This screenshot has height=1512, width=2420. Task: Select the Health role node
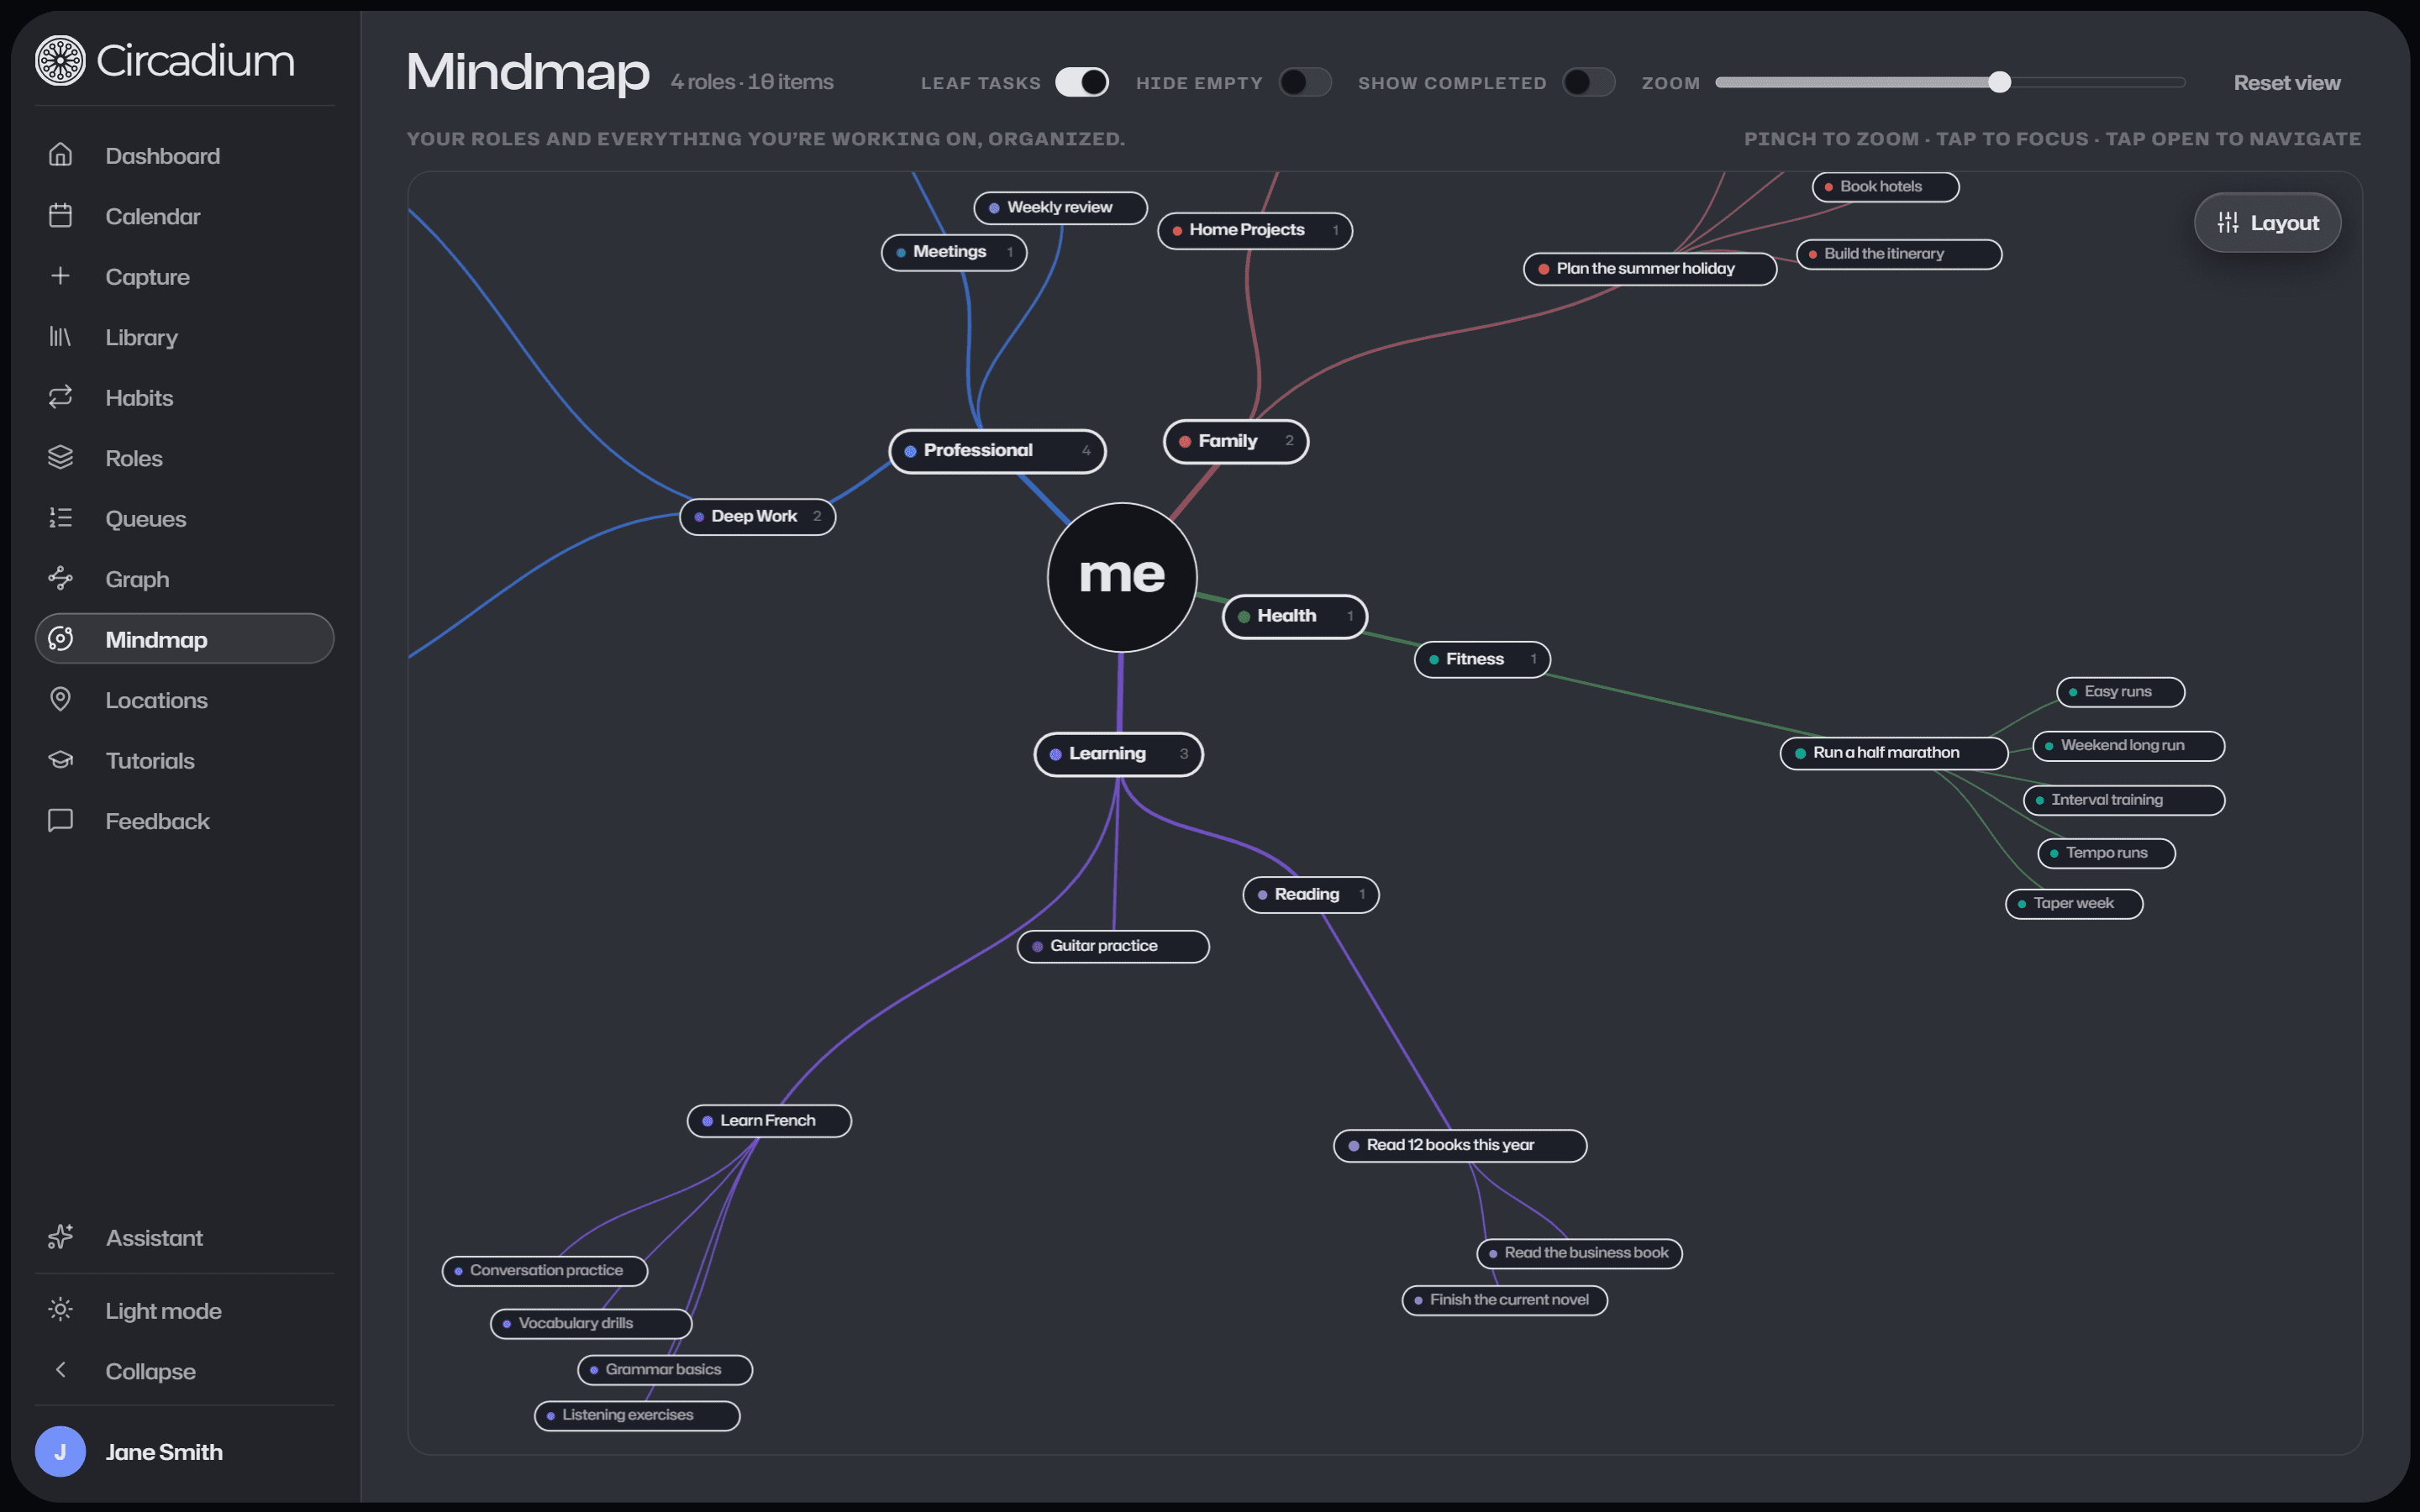click(x=1294, y=616)
